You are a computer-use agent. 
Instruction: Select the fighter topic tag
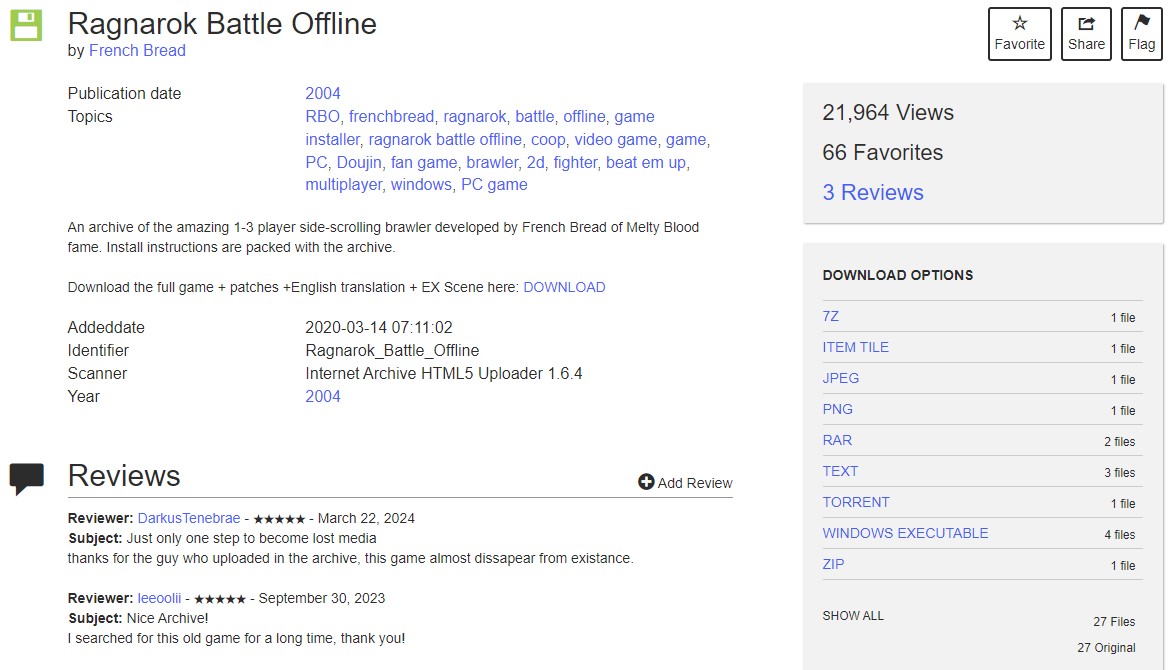[575, 162]
